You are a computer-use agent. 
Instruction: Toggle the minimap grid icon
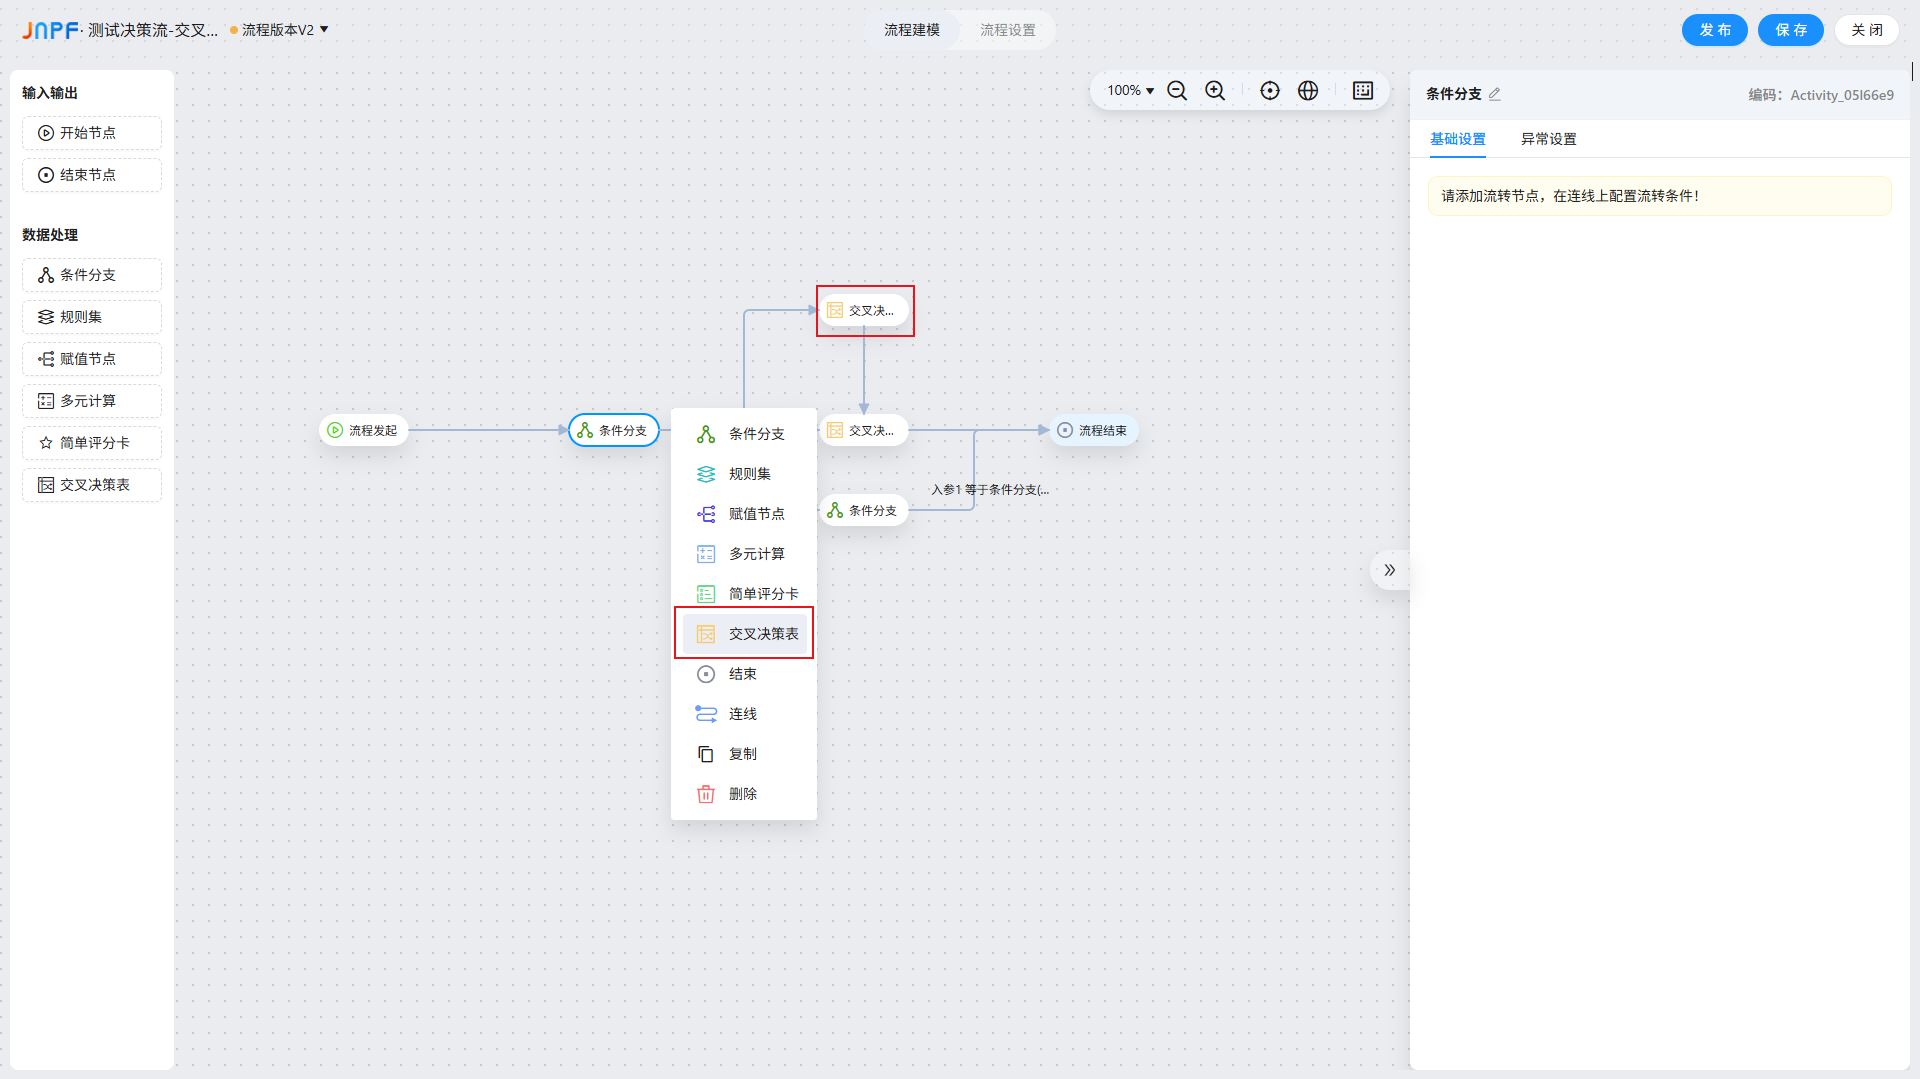pos(1363,91)
